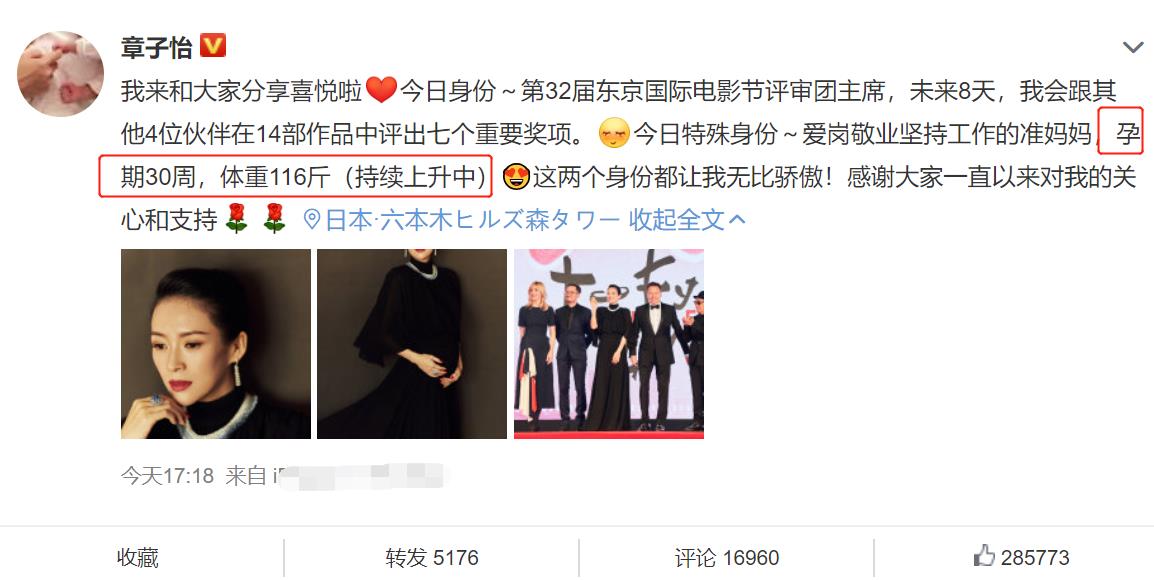Click the orange V verified badge
The image size is (1154, 580).
tap(213, 46)
